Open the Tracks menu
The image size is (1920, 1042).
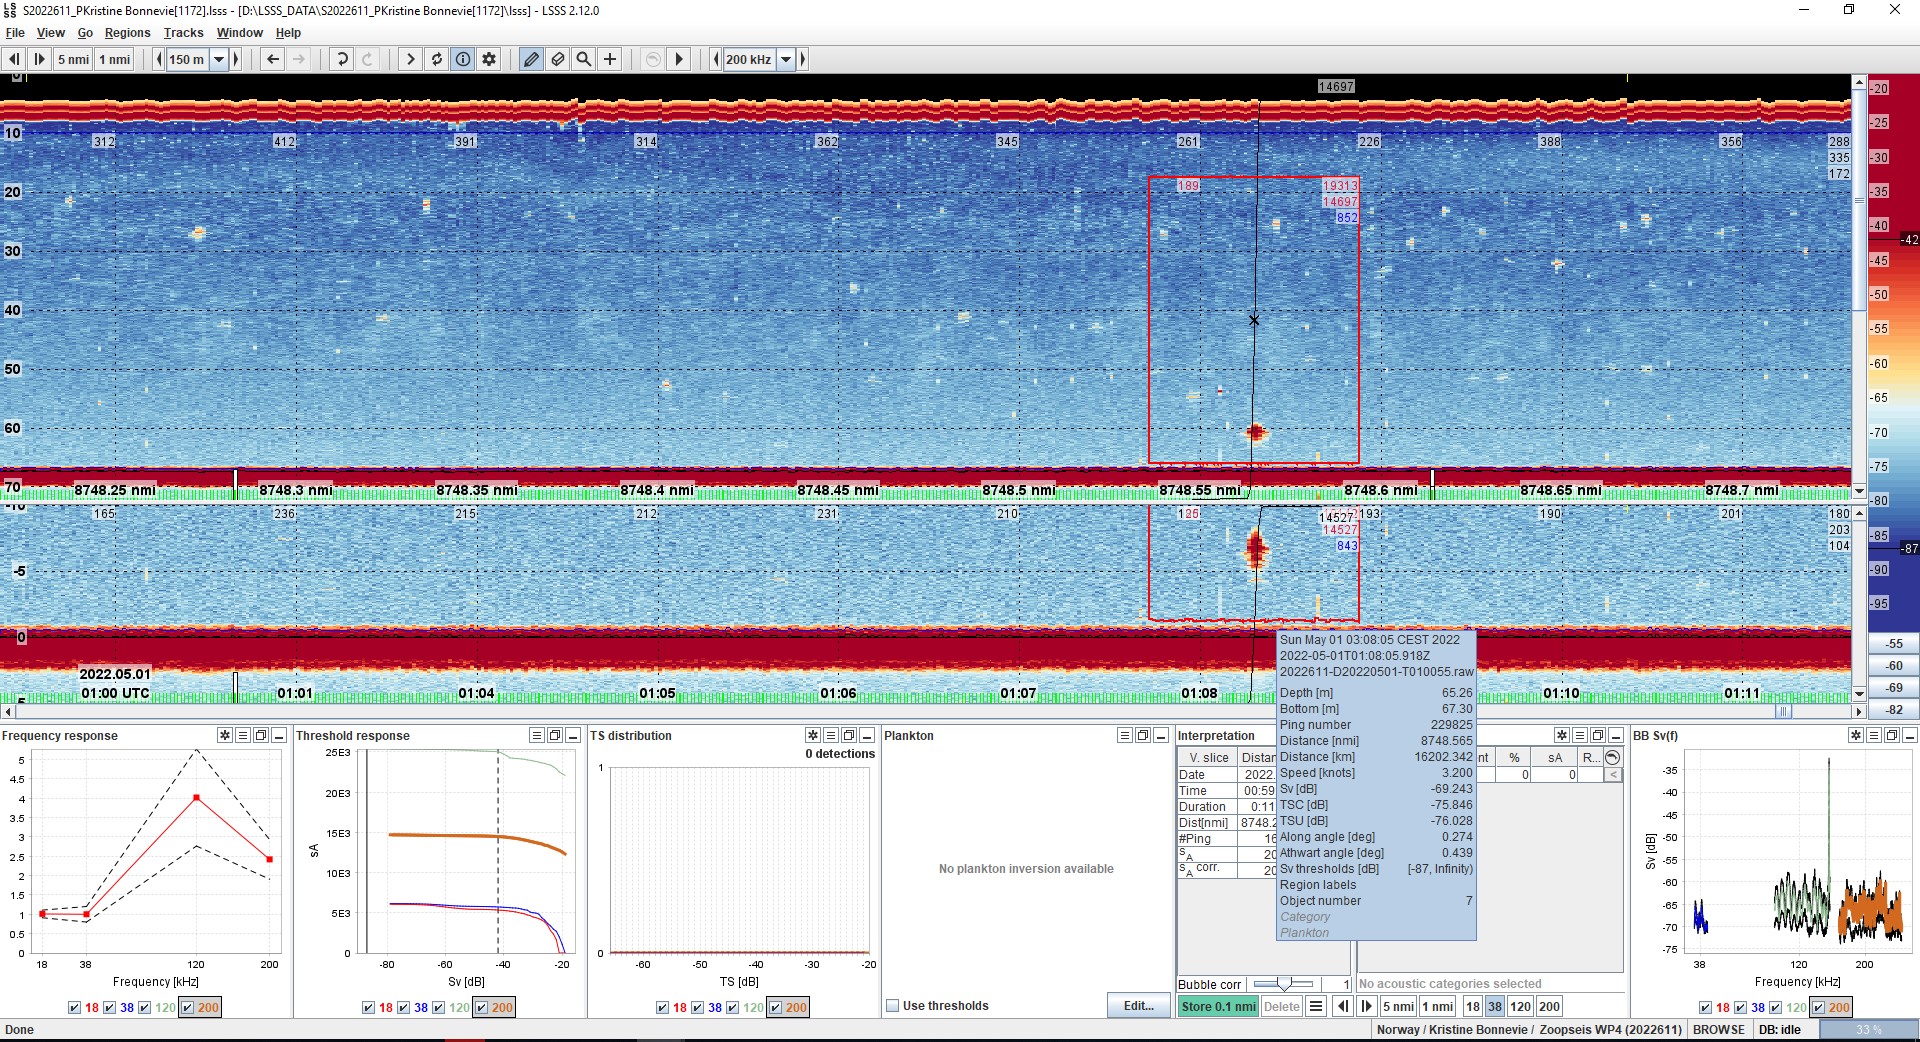coord(183,32)
